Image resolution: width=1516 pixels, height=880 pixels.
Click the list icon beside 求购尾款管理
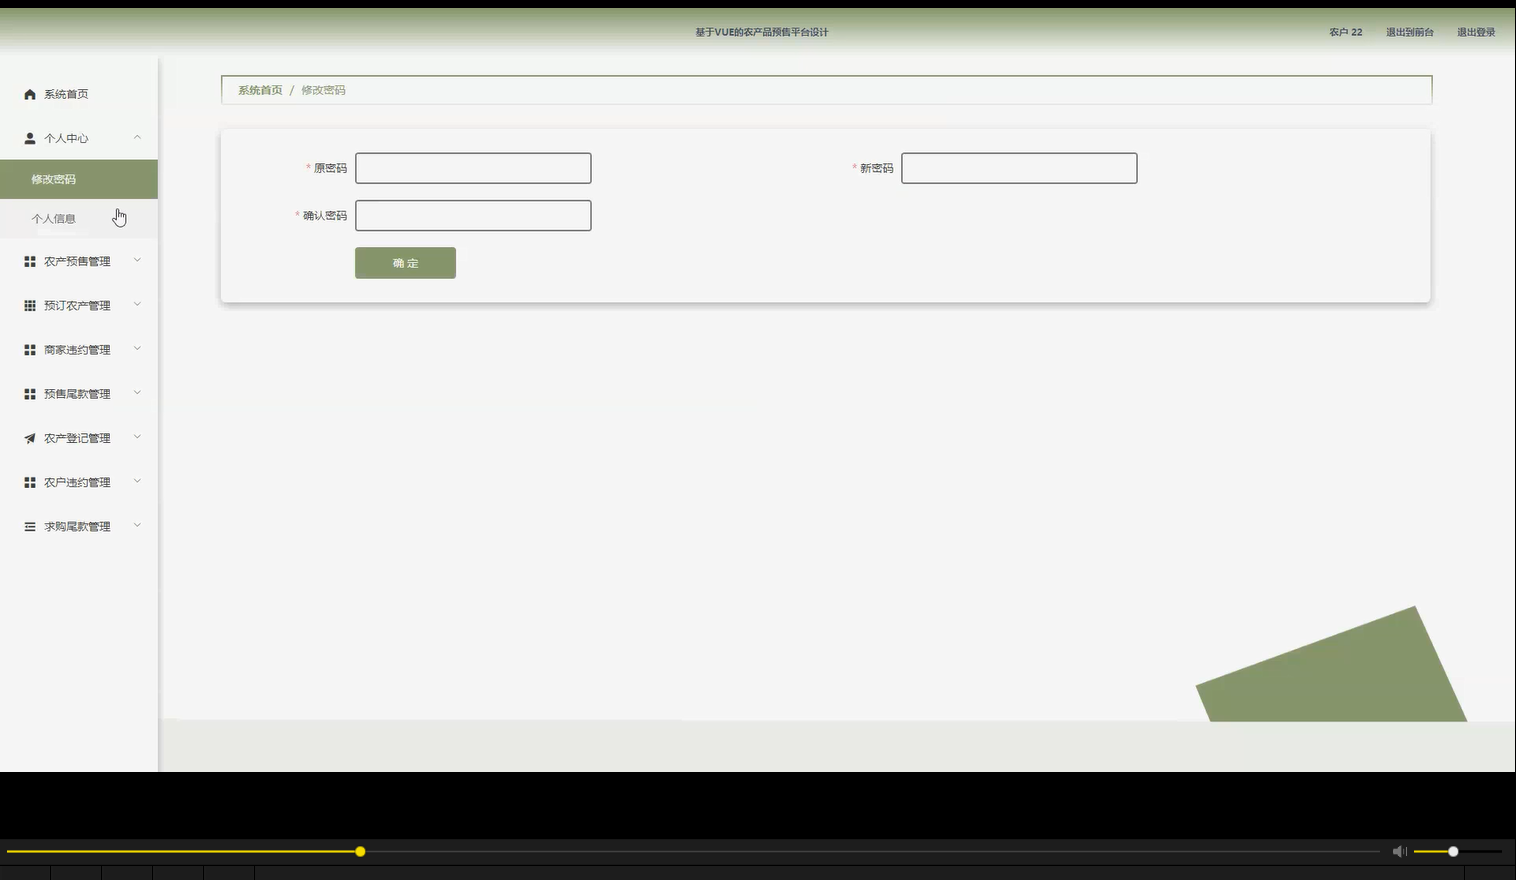(30, 526)
